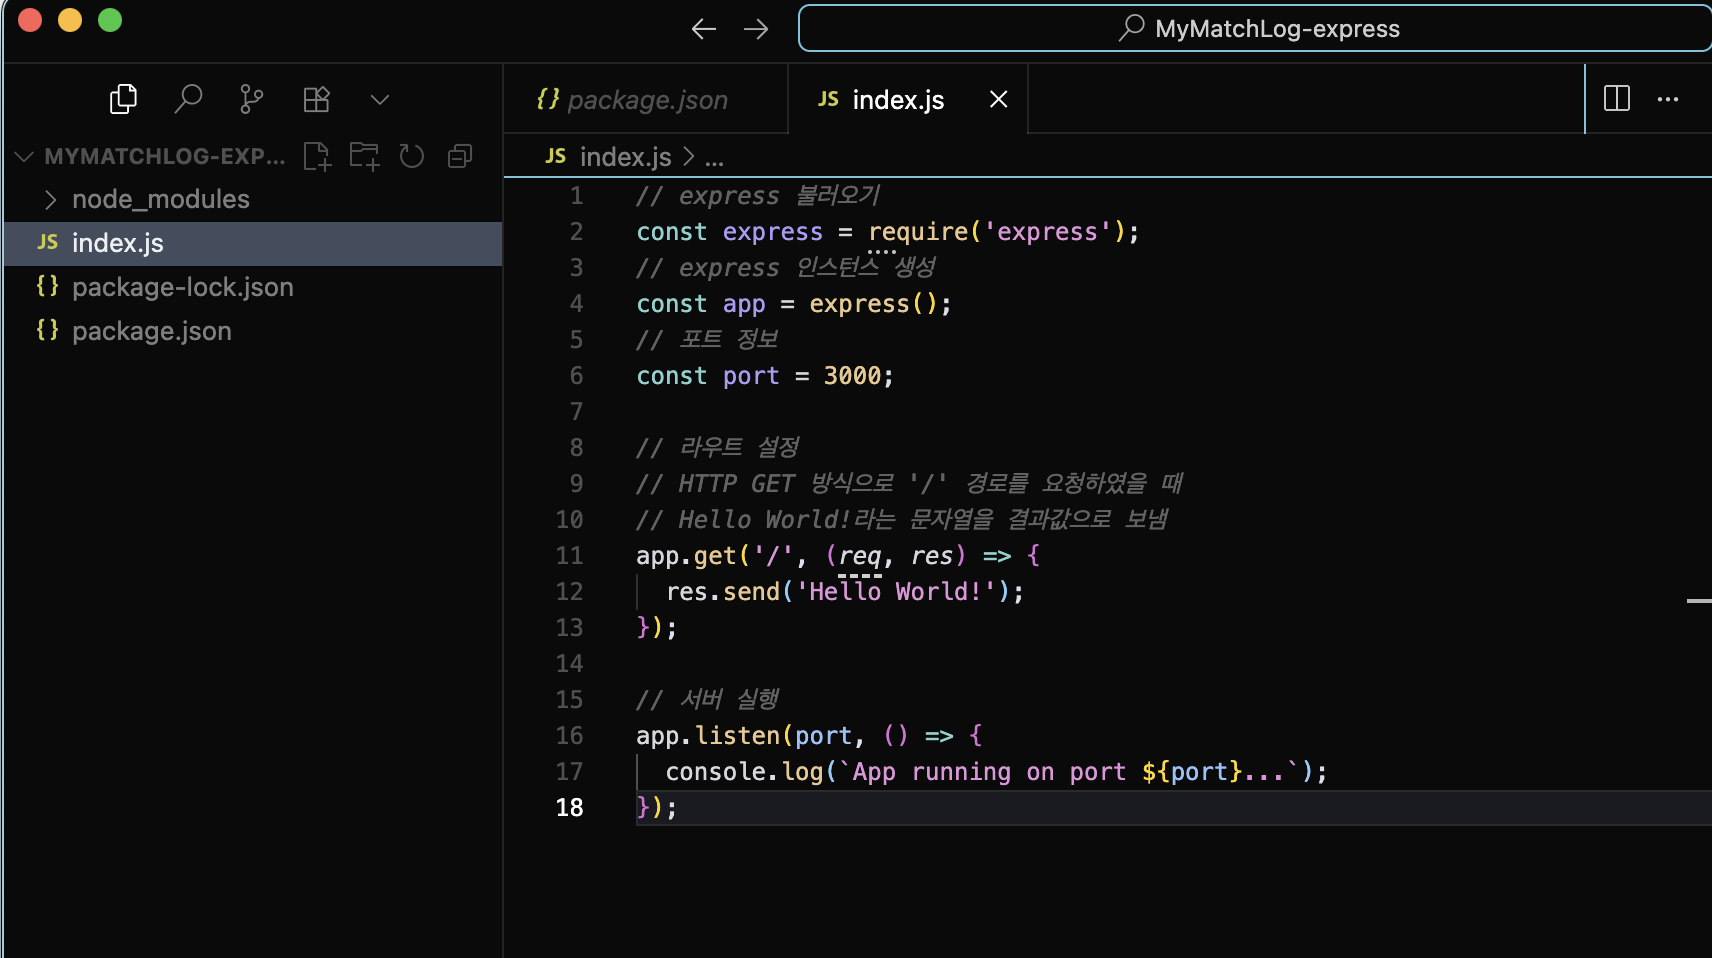
Task: Close the index.js tab
Action: 998,99
